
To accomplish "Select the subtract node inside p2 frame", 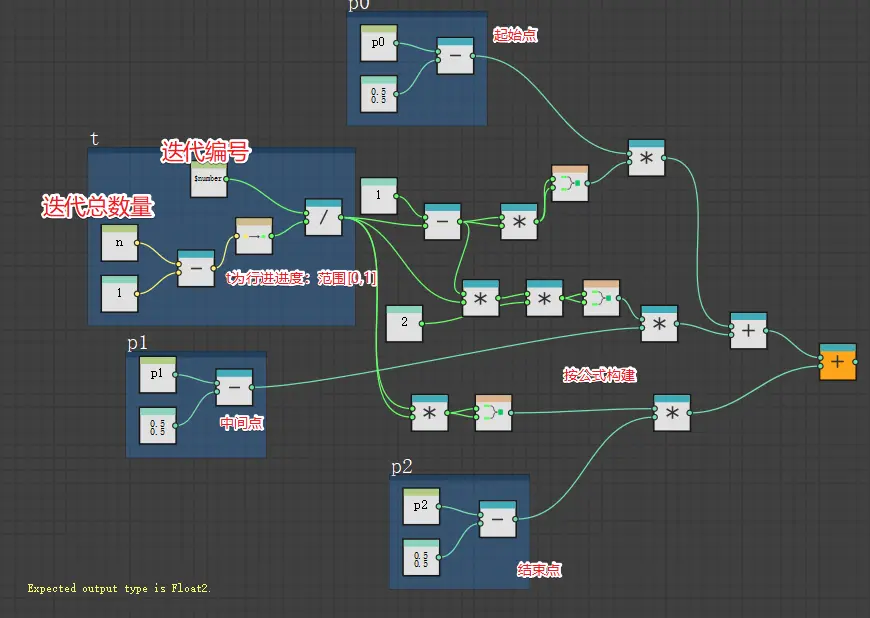I will [498, 519].
